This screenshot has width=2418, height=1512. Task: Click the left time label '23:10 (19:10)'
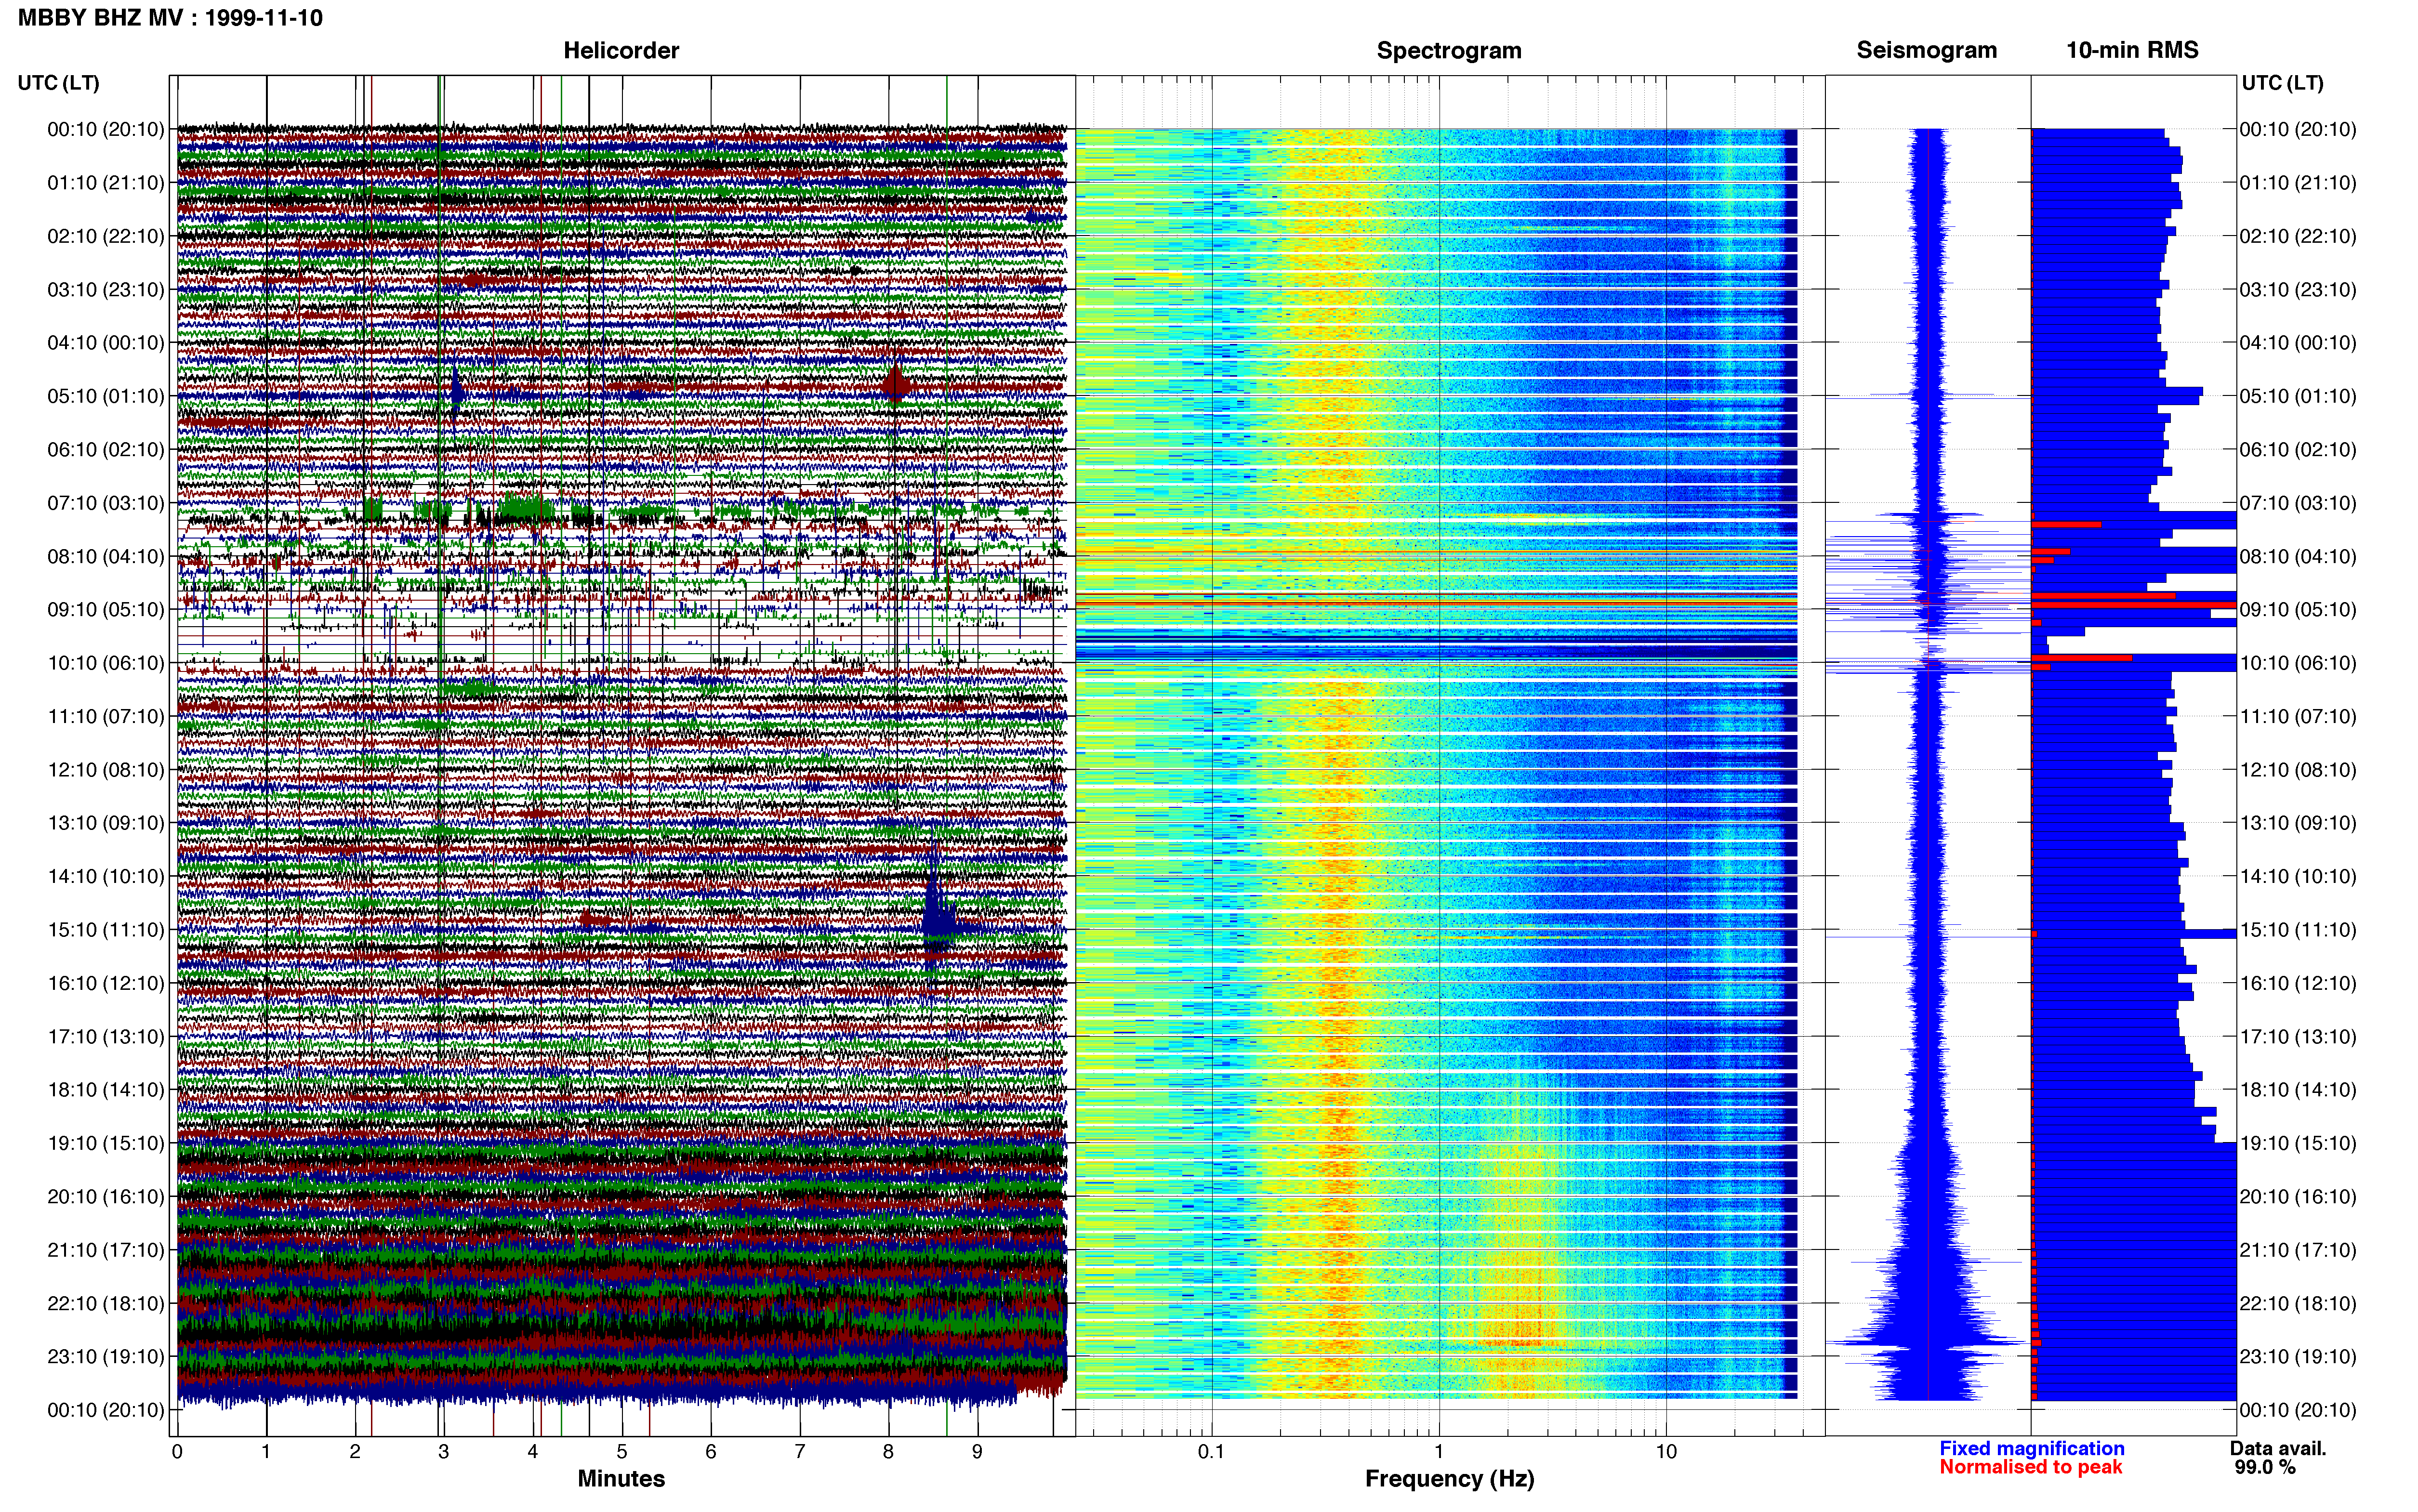[105, 1356]
